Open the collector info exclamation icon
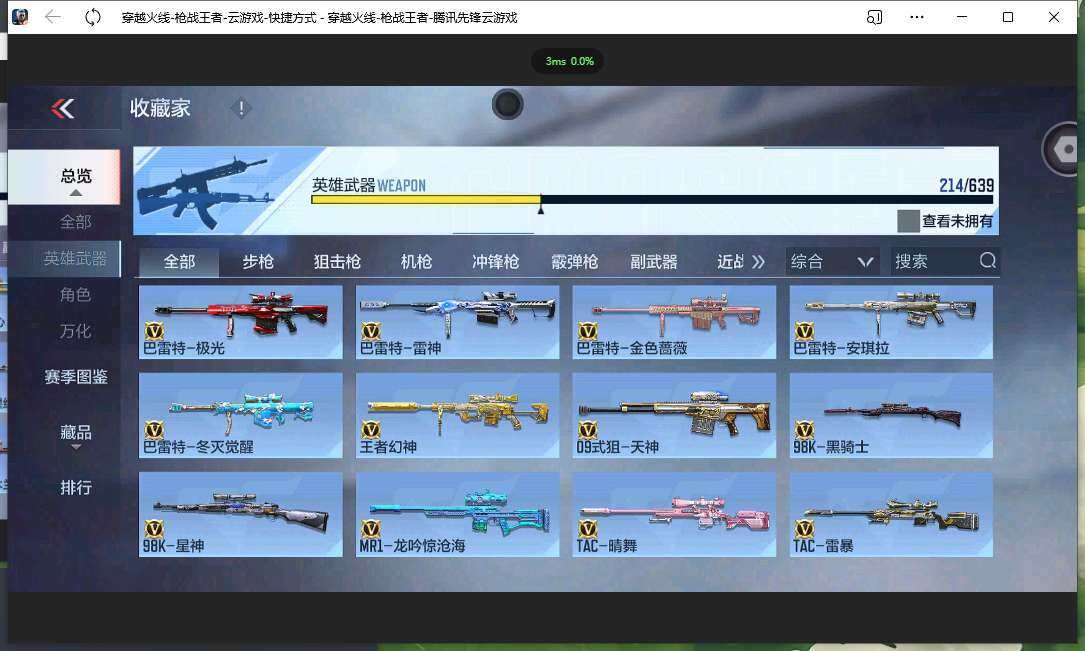The width and height of the screenshot is (1085, 651). (x=241, y=109)
